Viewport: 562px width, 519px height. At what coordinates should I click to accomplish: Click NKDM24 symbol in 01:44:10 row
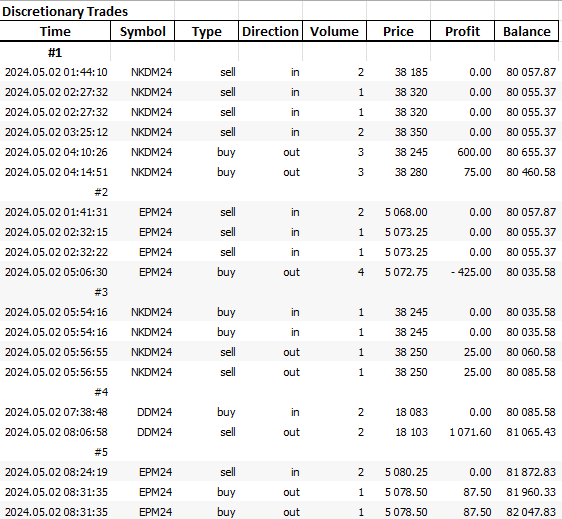point(151,72)
